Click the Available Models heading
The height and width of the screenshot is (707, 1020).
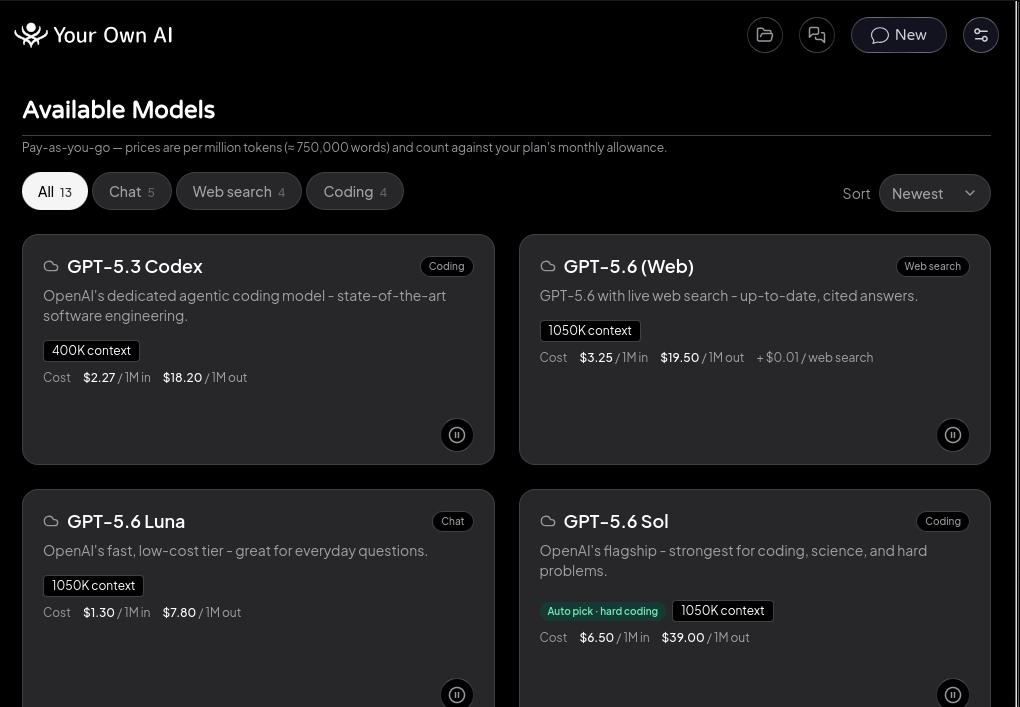coord(118,110)
